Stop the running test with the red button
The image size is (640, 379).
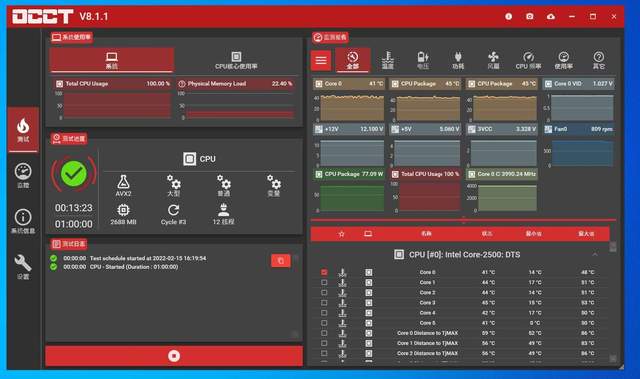tap(174, 356)
